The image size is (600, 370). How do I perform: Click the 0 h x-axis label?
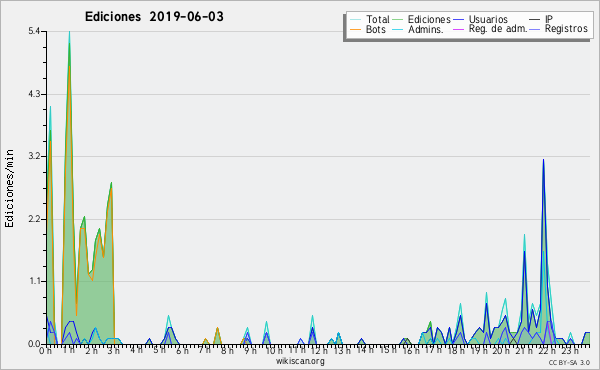coord(46,350)
